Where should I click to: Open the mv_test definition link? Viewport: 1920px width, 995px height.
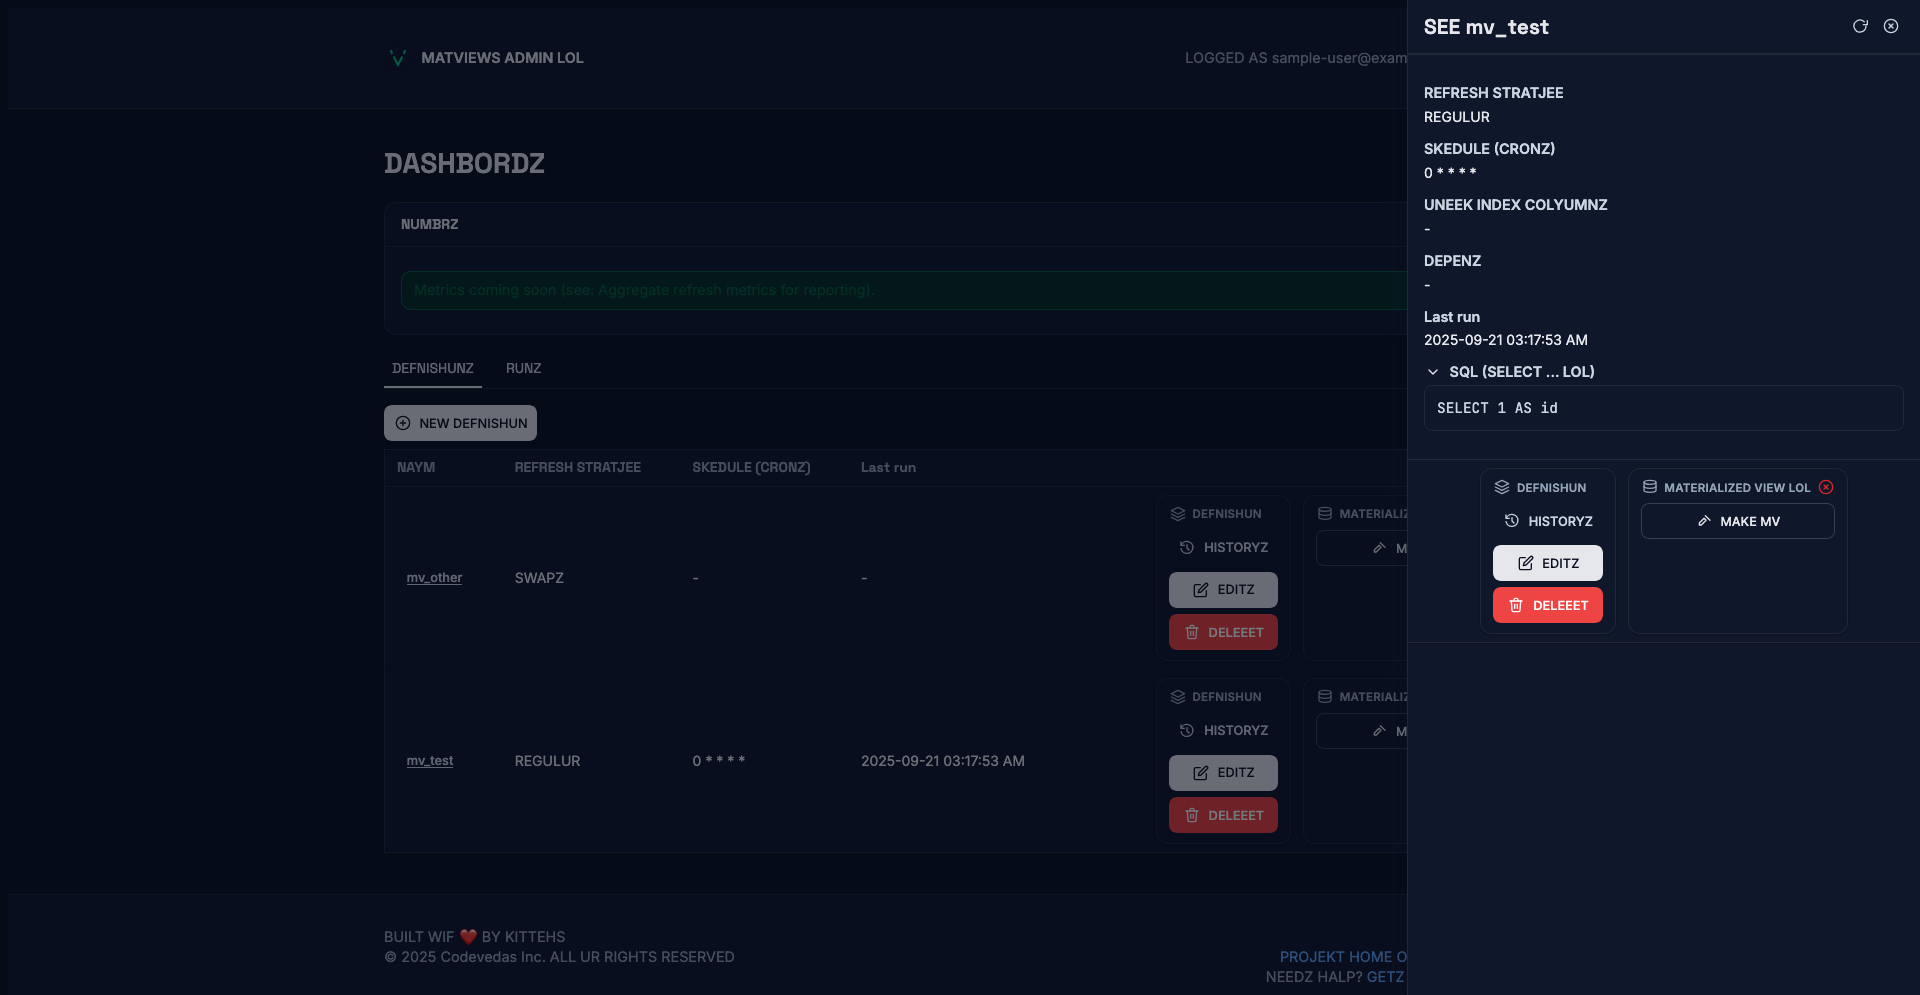pyautogui.click(x=429, y=761)
